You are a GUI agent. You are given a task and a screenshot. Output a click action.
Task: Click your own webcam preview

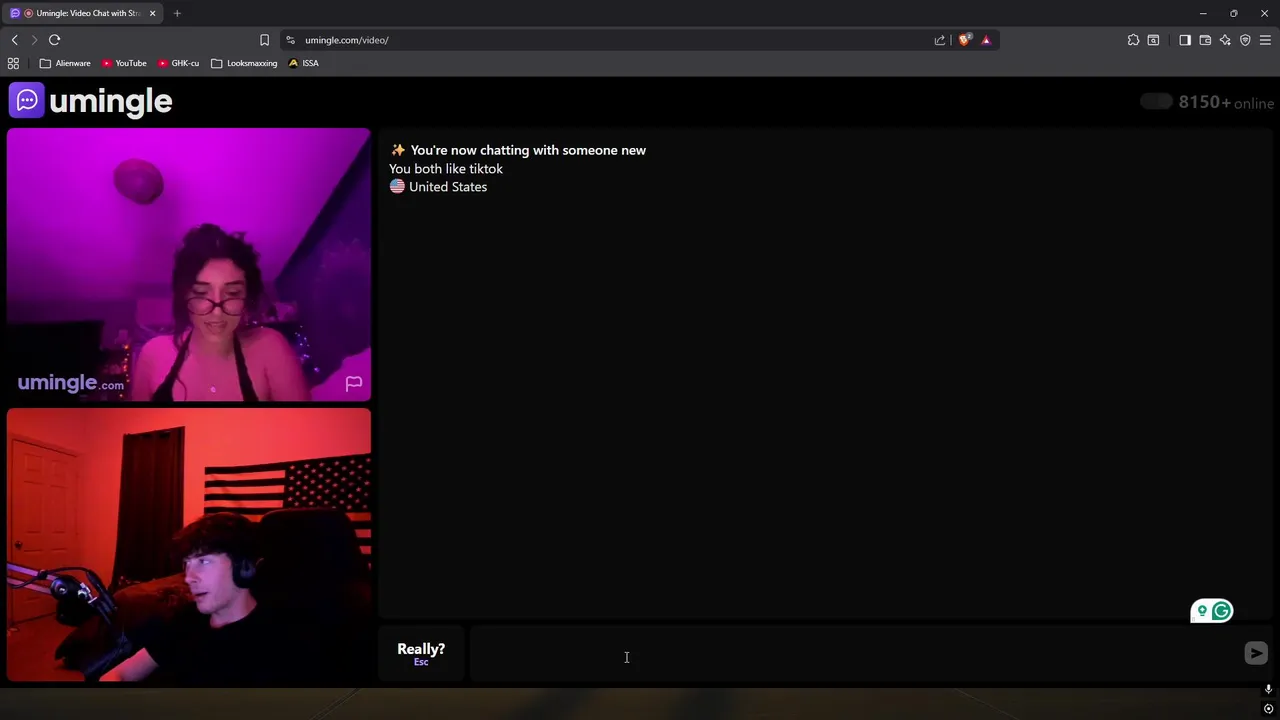[189, 545]
